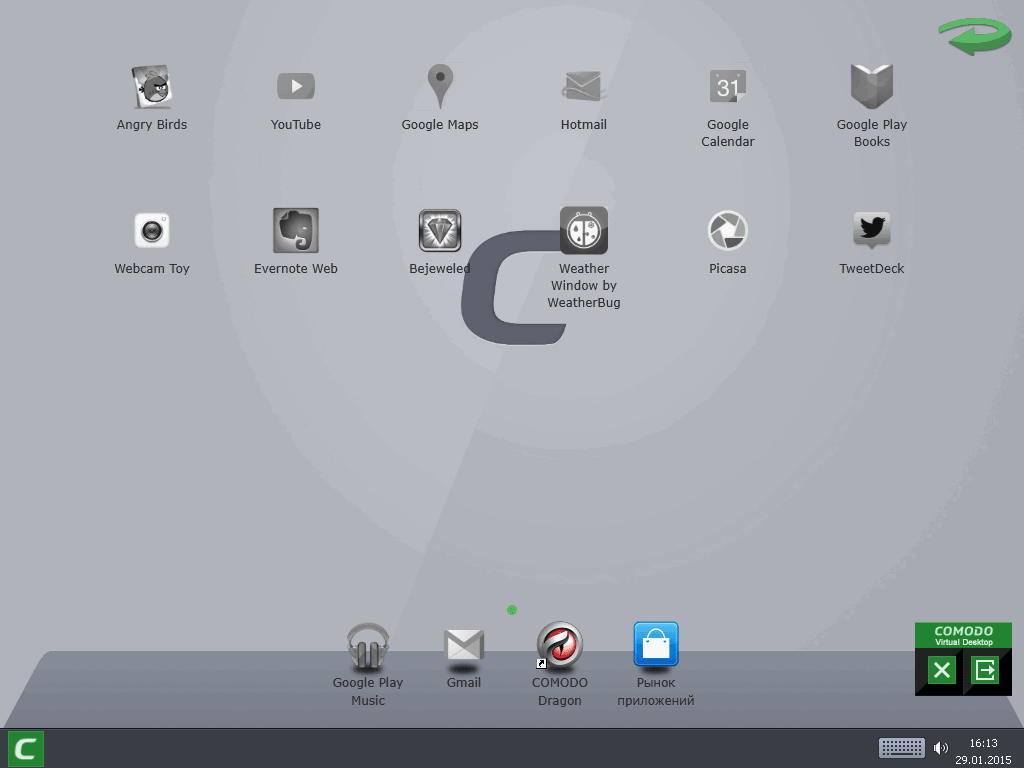Launch Webcam Toy

click(151, 230)
